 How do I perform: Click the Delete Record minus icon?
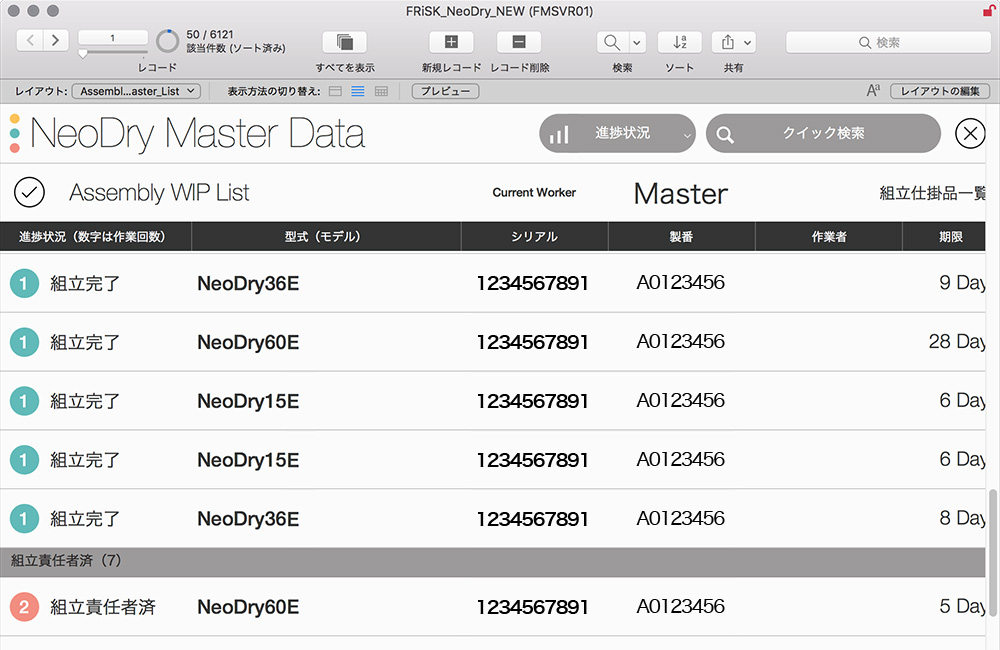coord(519,42)
